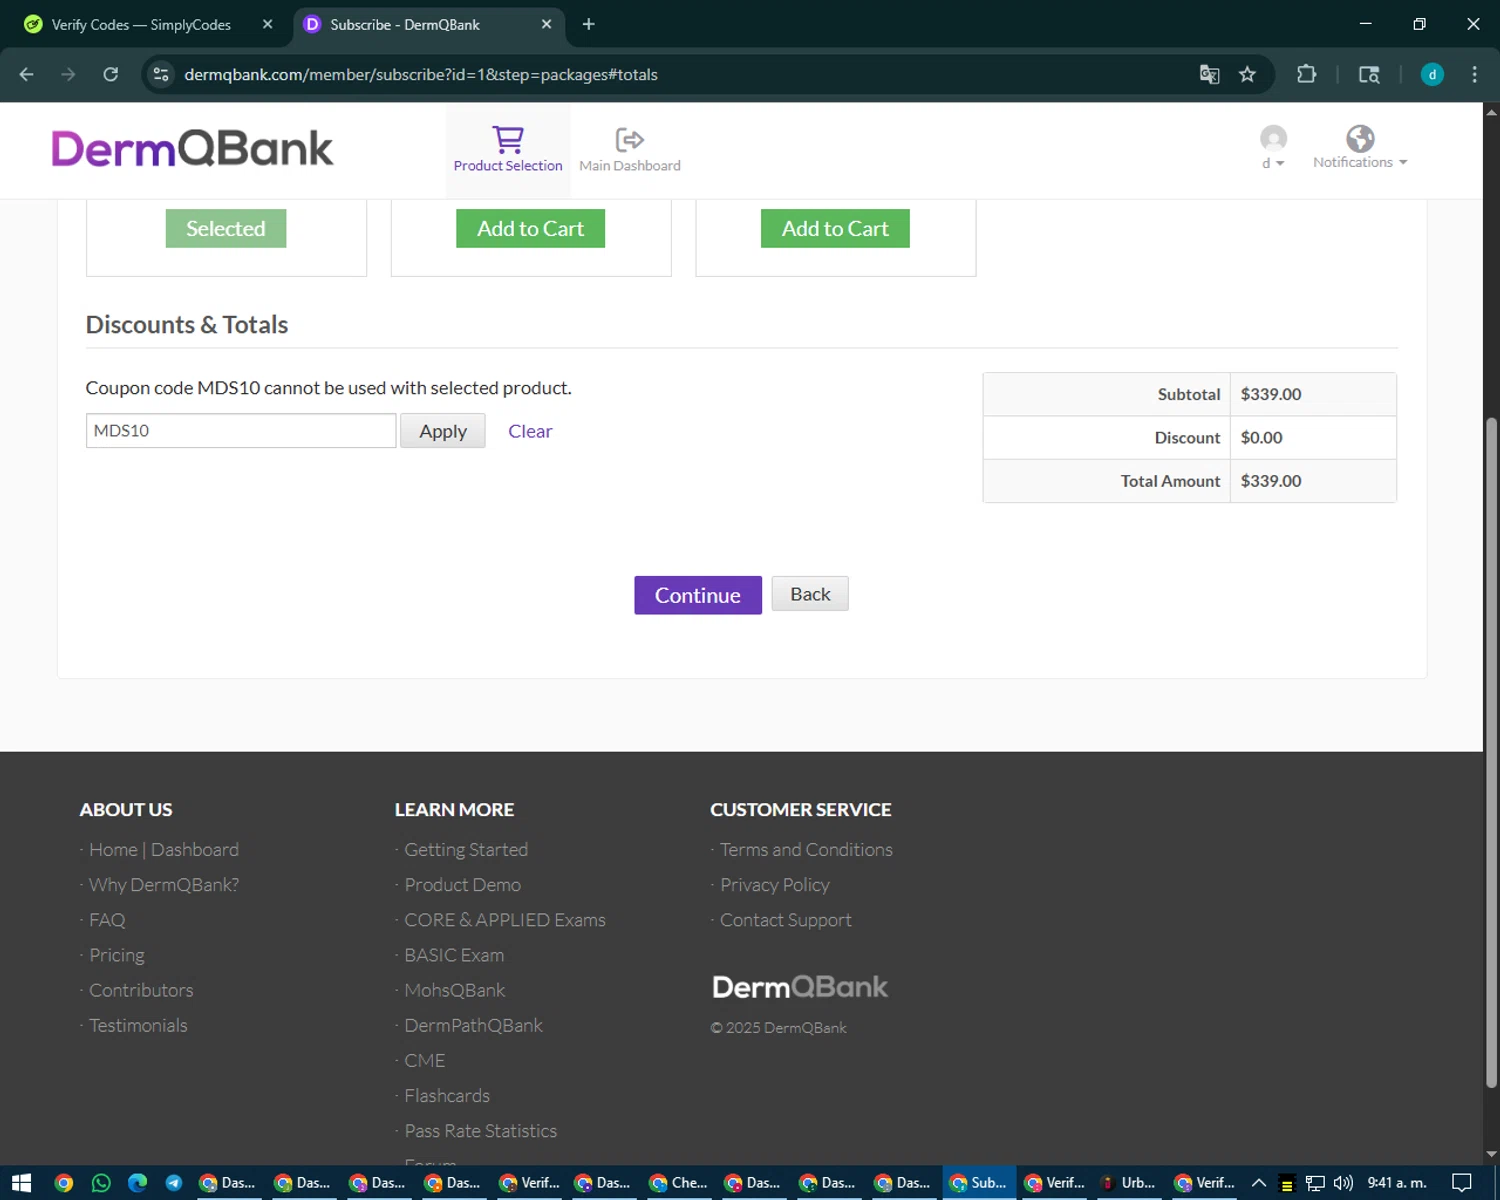Click Continue to proceed
The width and height of the screenshot is (1500, 1200).
698,595
